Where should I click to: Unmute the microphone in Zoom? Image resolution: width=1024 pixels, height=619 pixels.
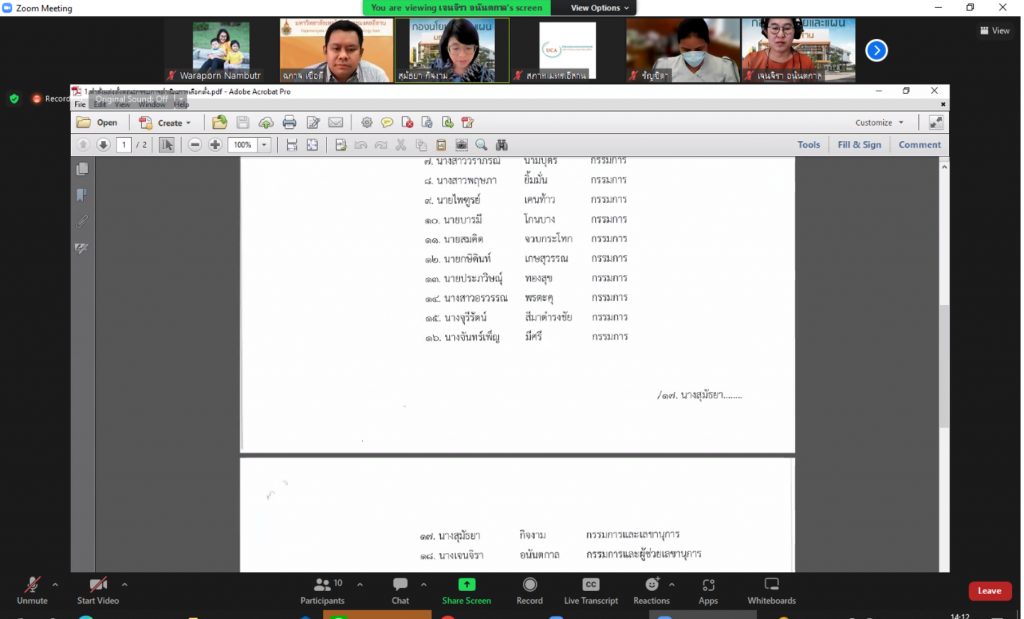(x=32, y=589)
